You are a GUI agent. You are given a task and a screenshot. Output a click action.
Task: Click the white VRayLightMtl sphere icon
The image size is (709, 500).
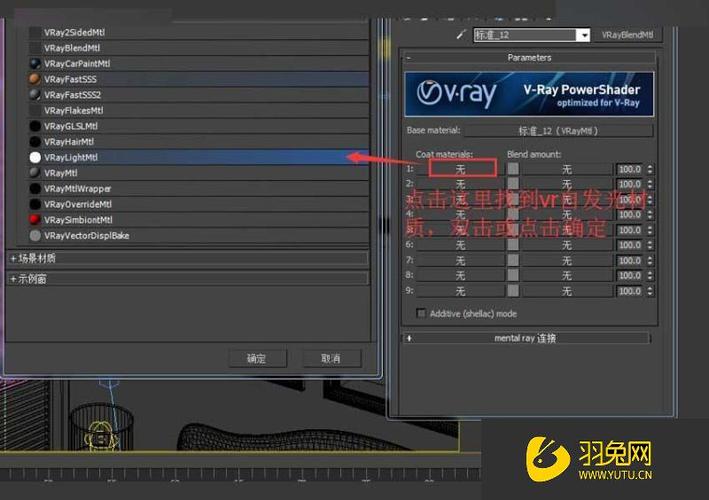(35, 157)
